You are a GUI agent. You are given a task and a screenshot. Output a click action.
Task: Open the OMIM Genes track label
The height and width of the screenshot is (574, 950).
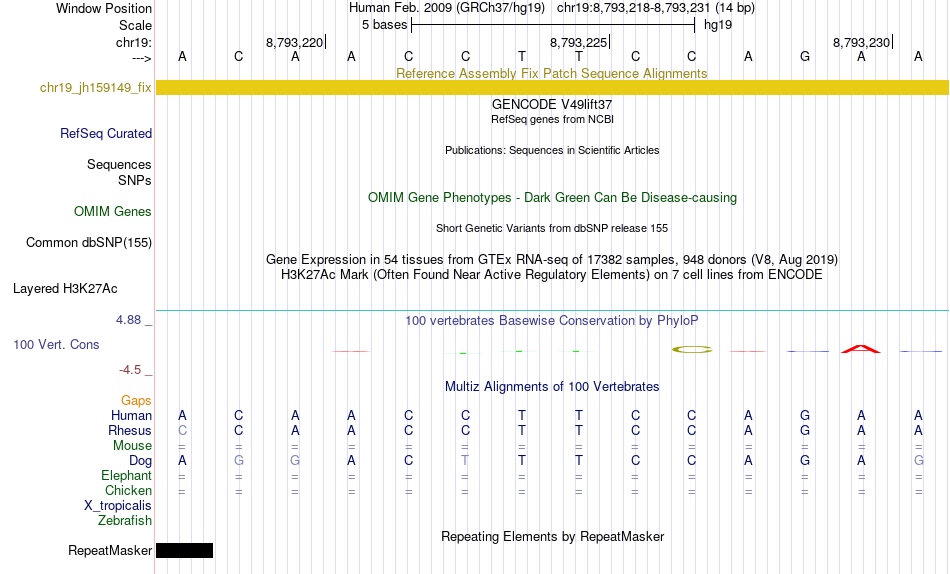click(x=113, y=212)
